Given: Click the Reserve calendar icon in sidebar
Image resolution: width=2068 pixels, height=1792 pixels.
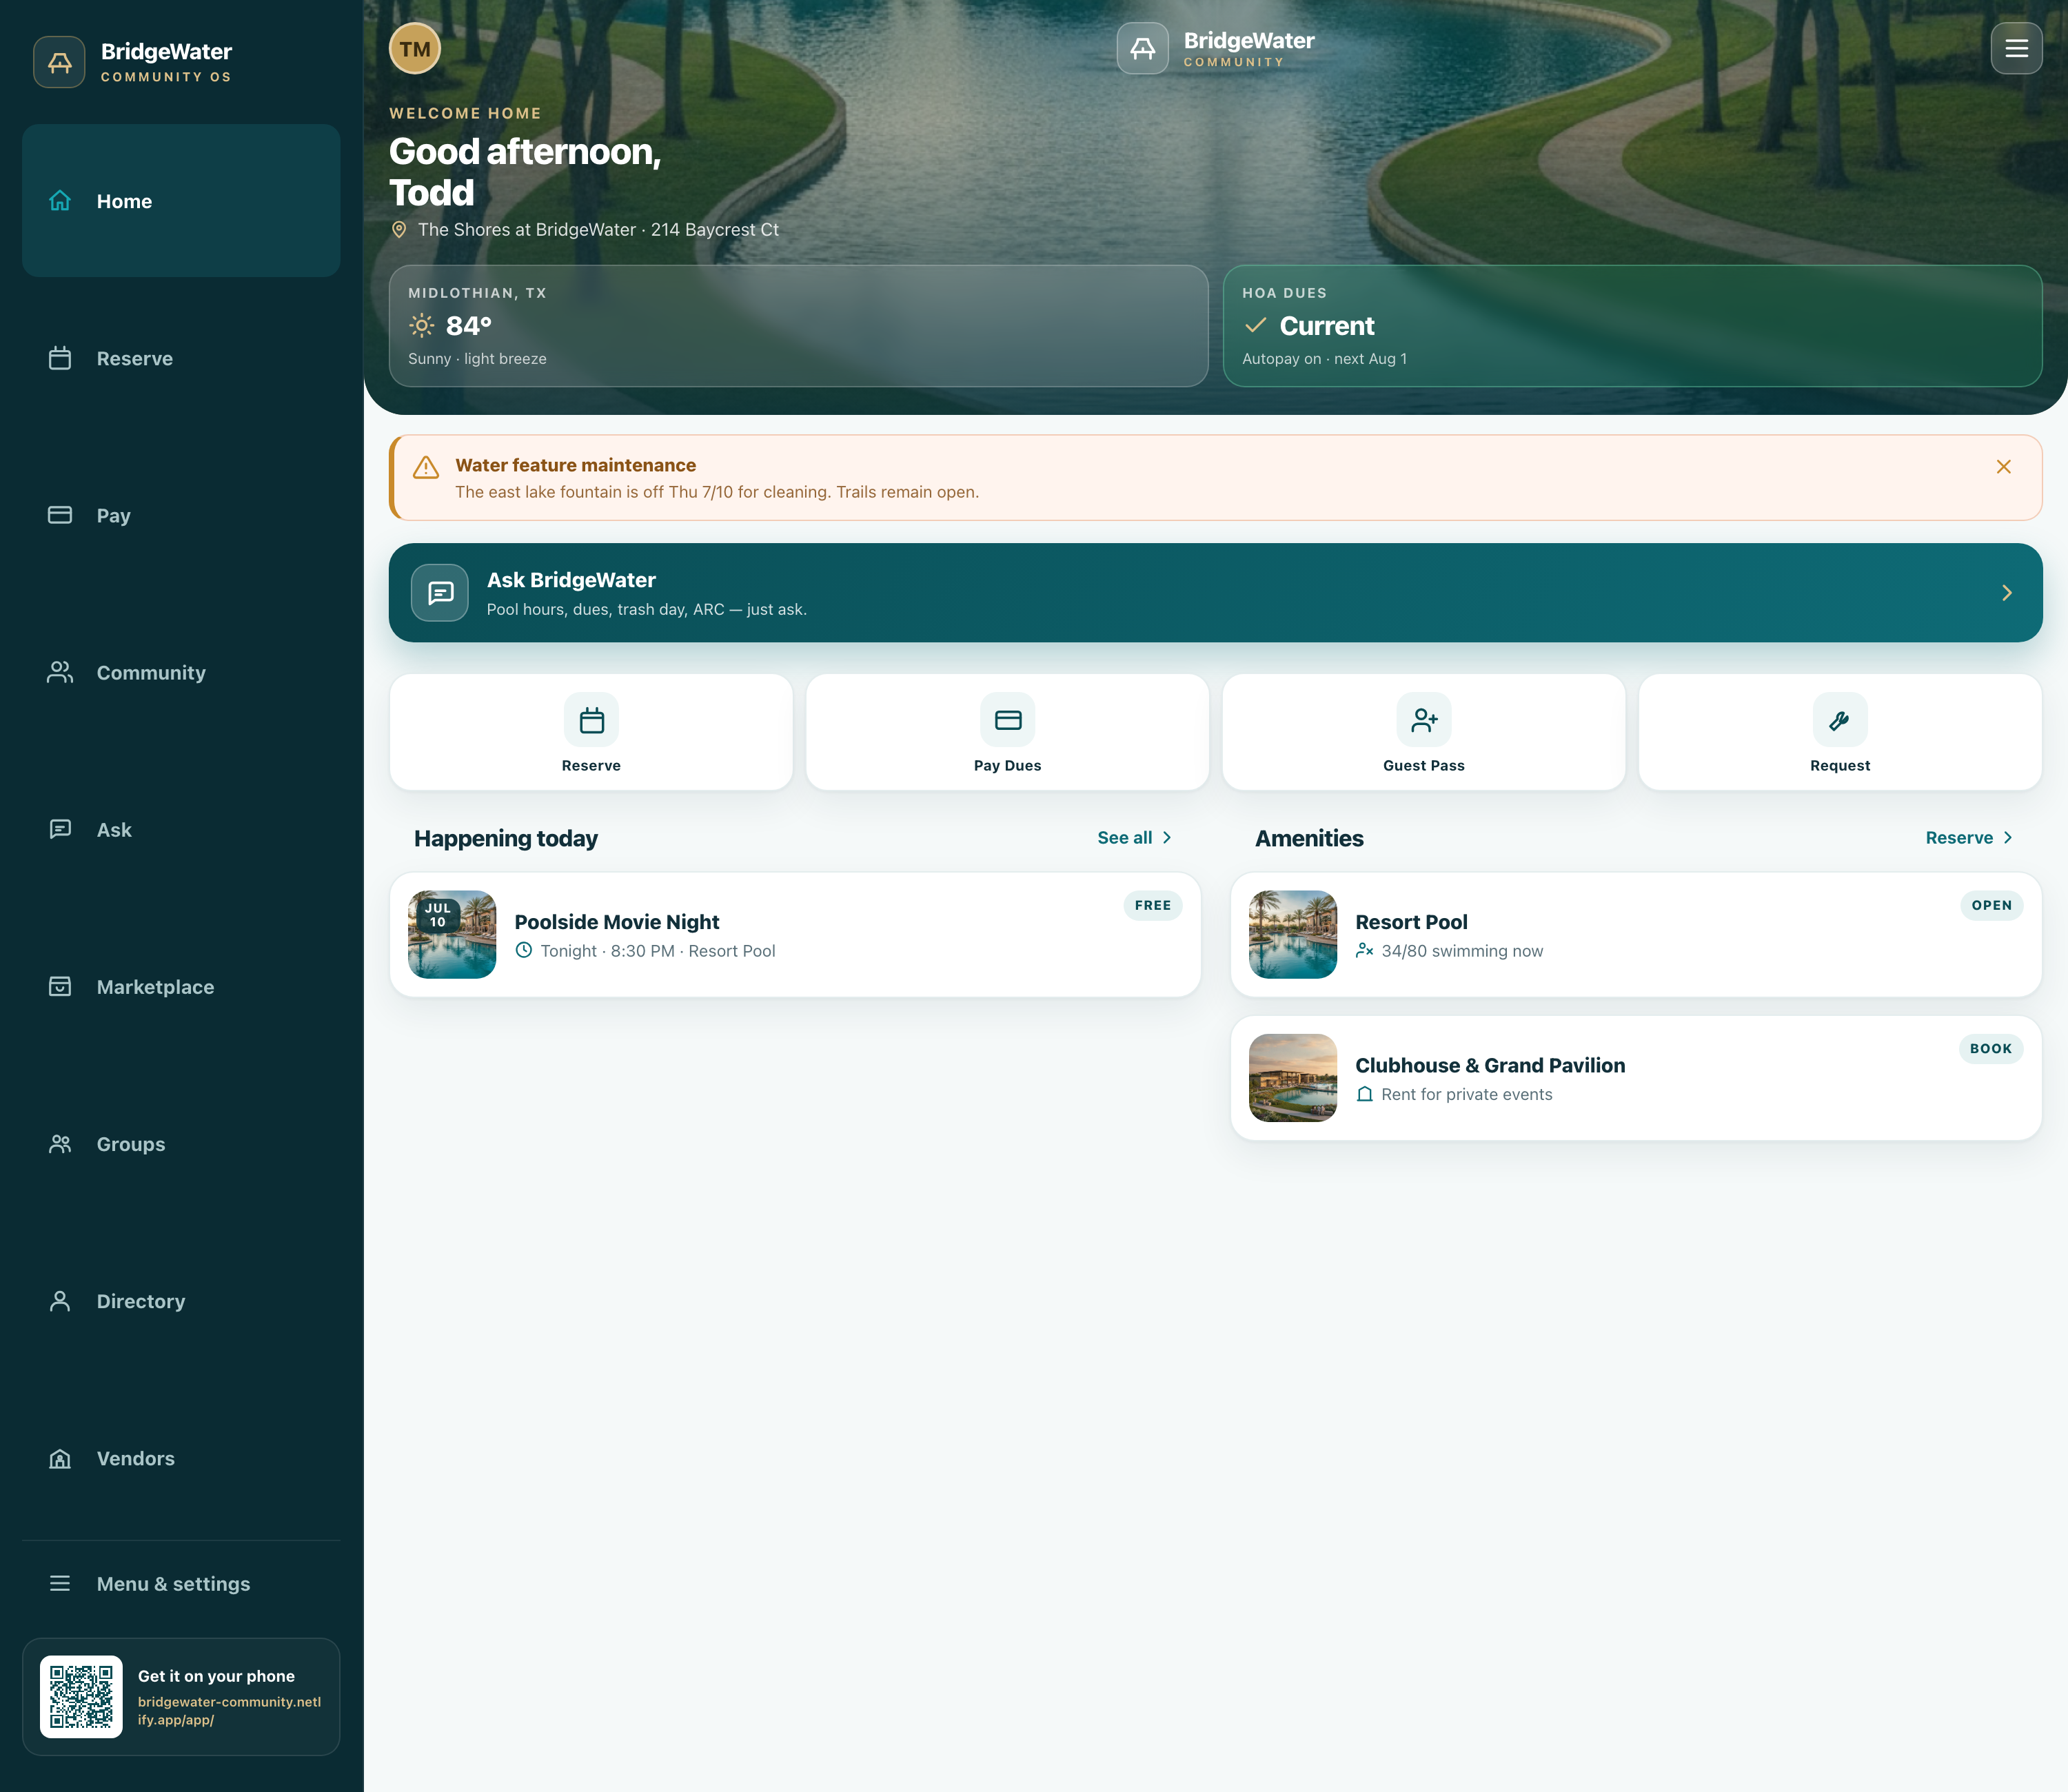Looking at the screenshot, I should pyautogui.click(x=60, y=358).
